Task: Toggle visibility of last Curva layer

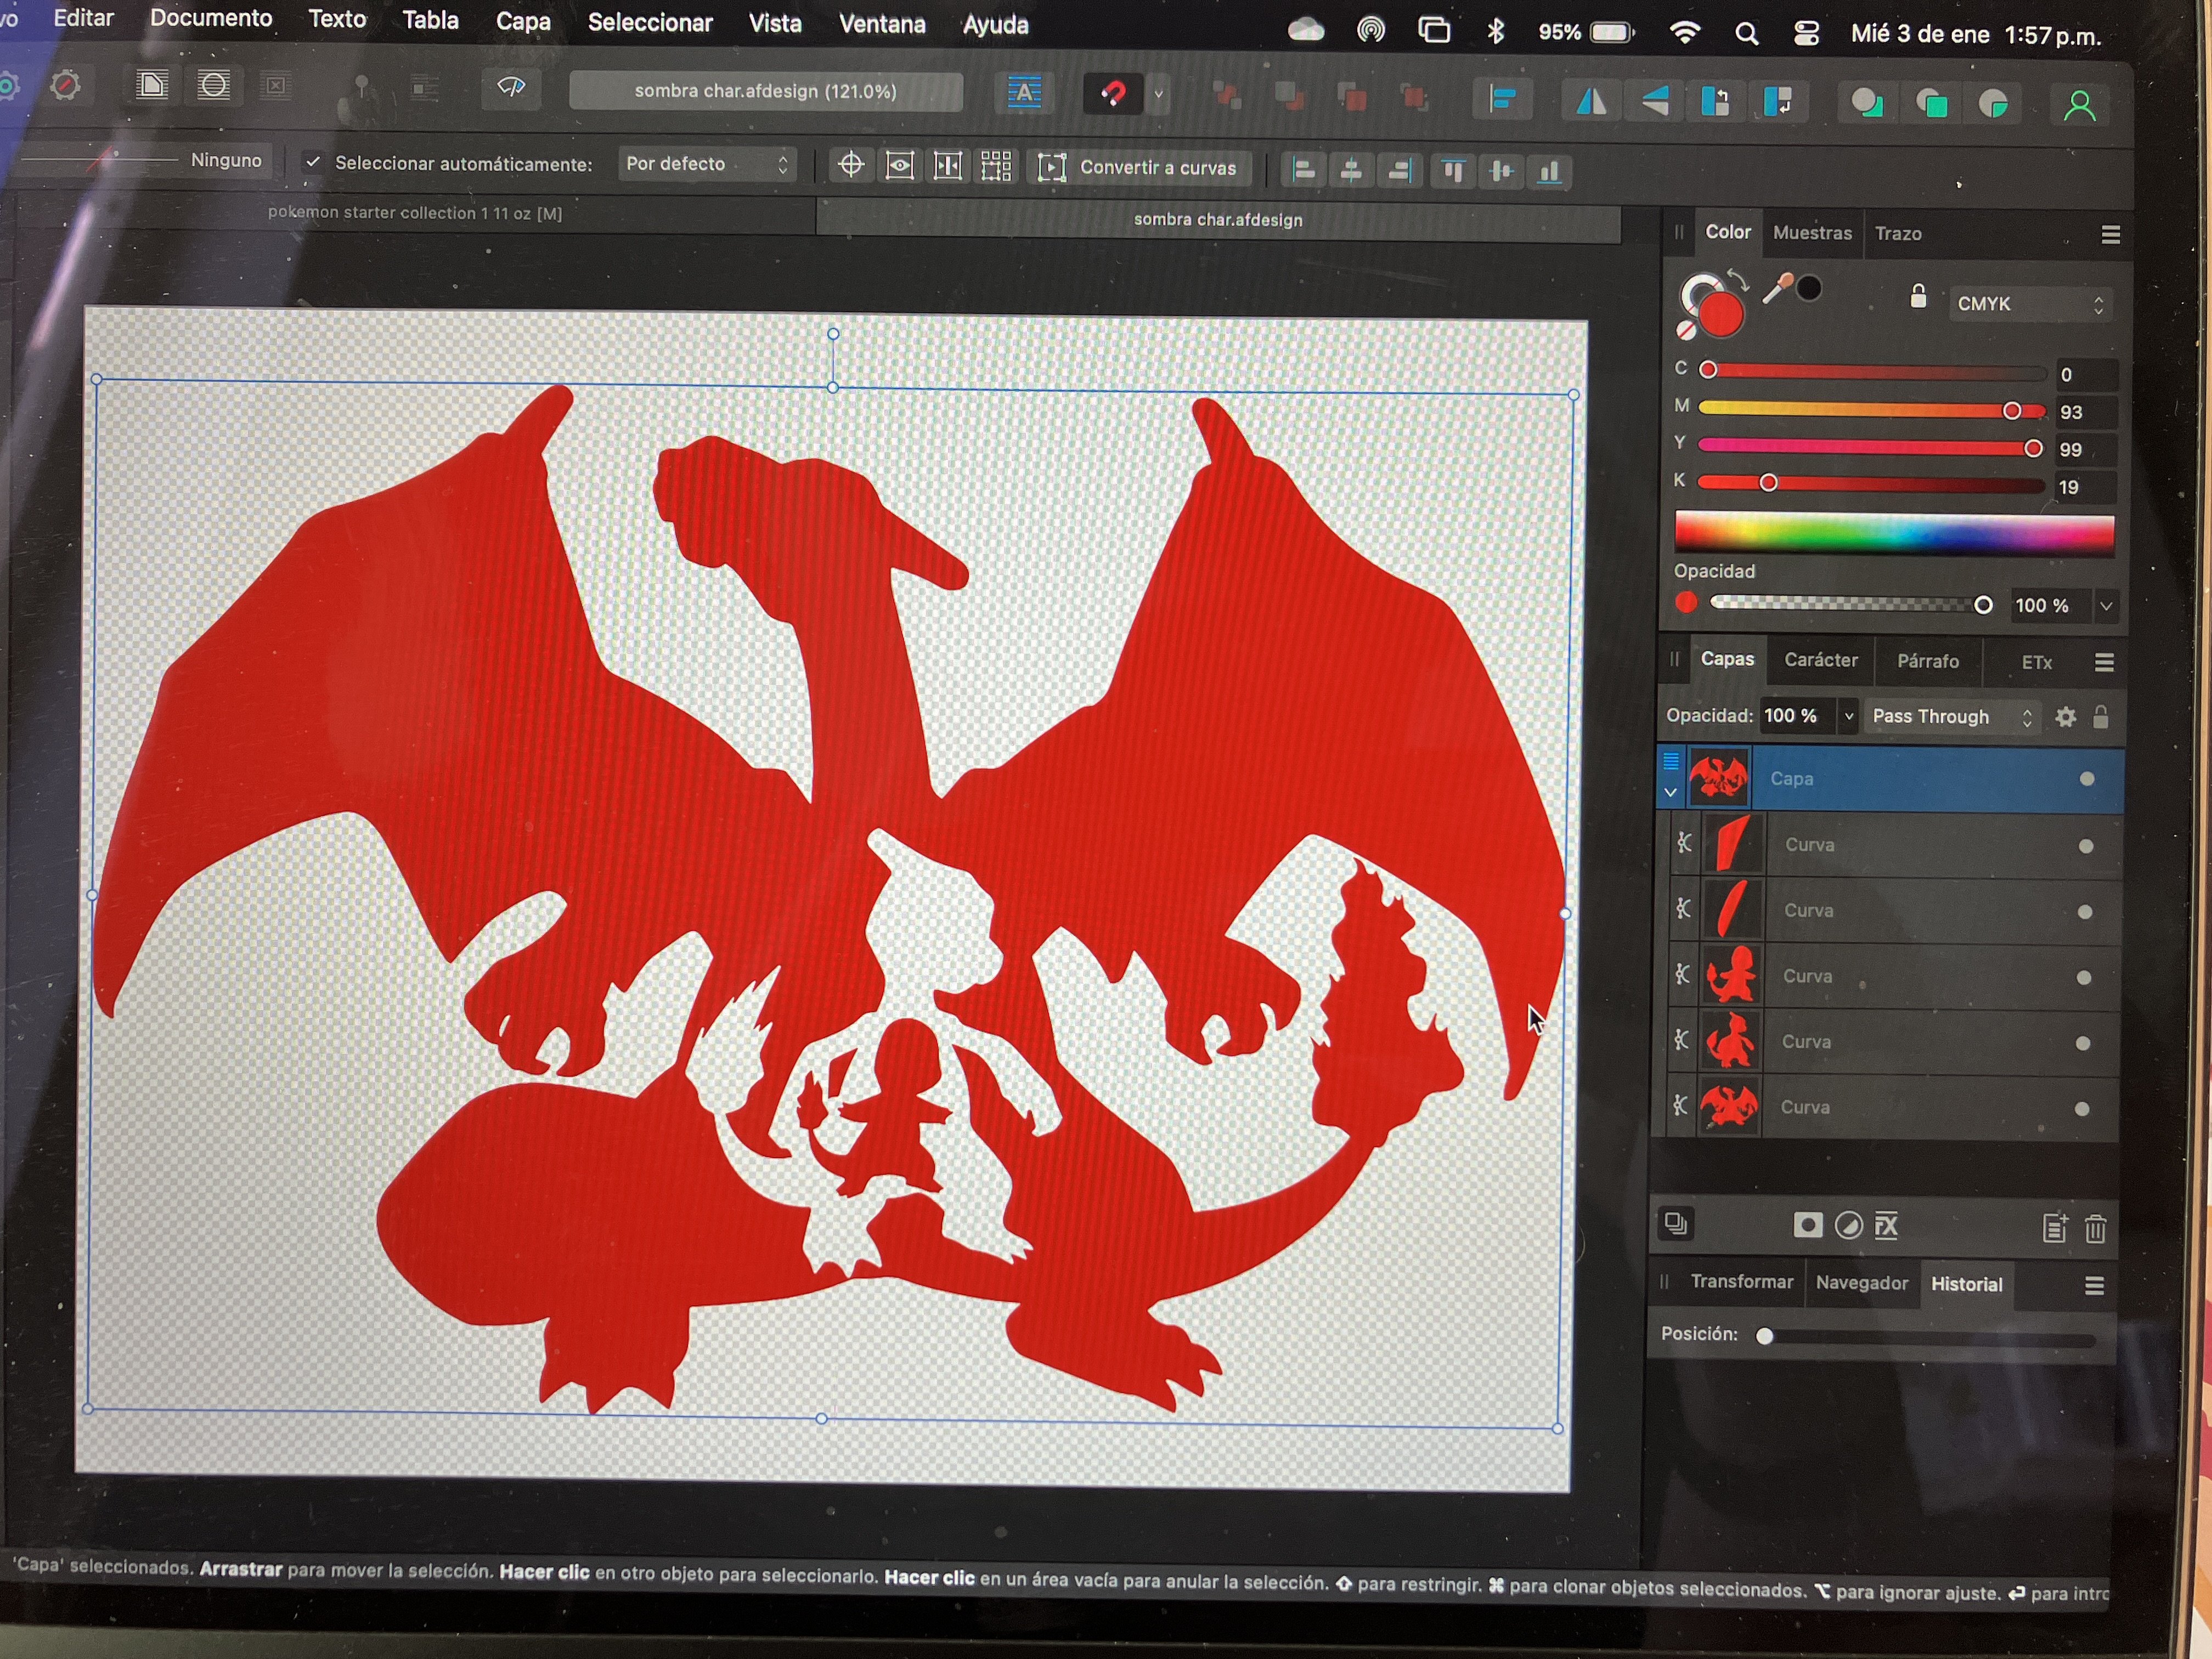Action: [2081, 1108]
